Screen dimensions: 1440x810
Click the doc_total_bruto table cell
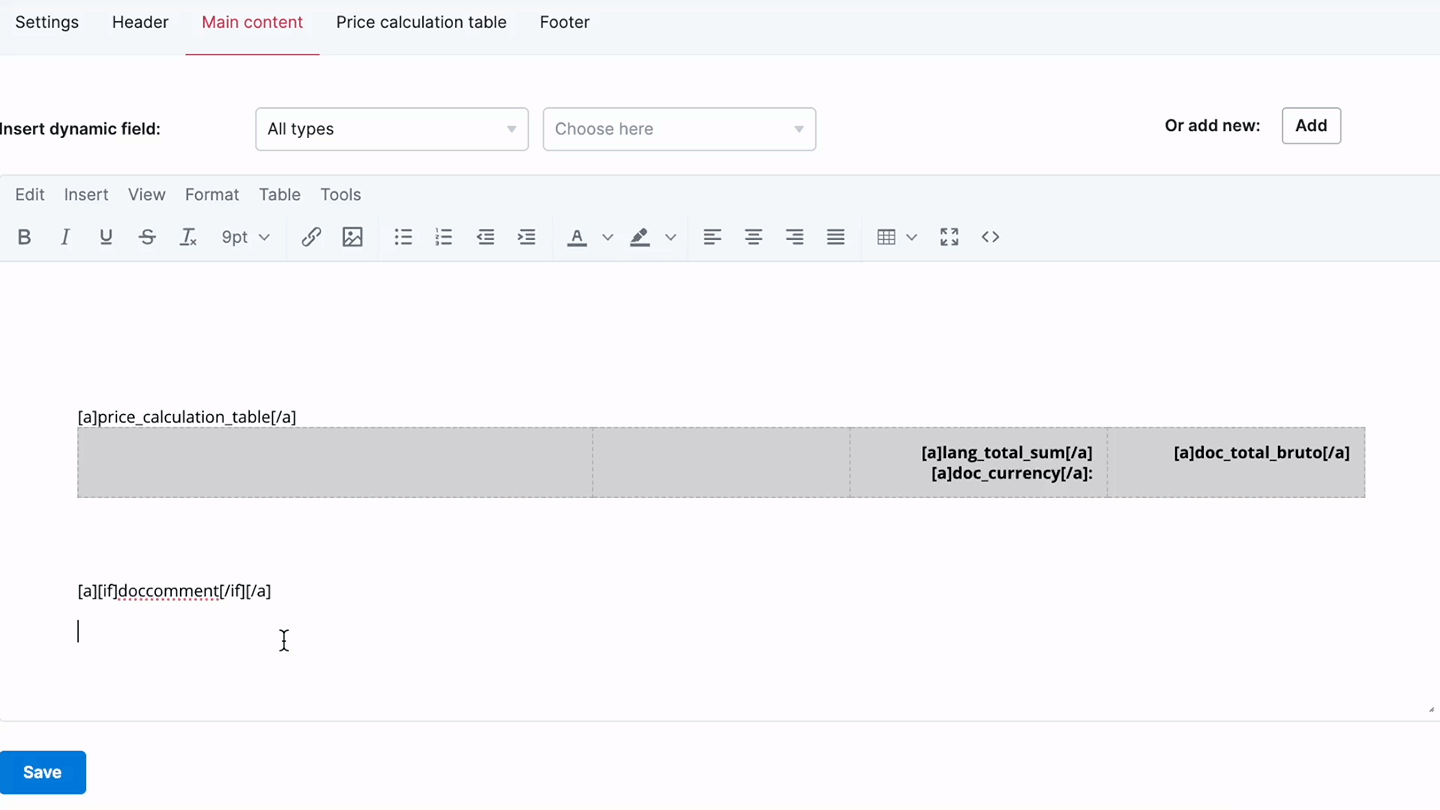click(1236, 462)
